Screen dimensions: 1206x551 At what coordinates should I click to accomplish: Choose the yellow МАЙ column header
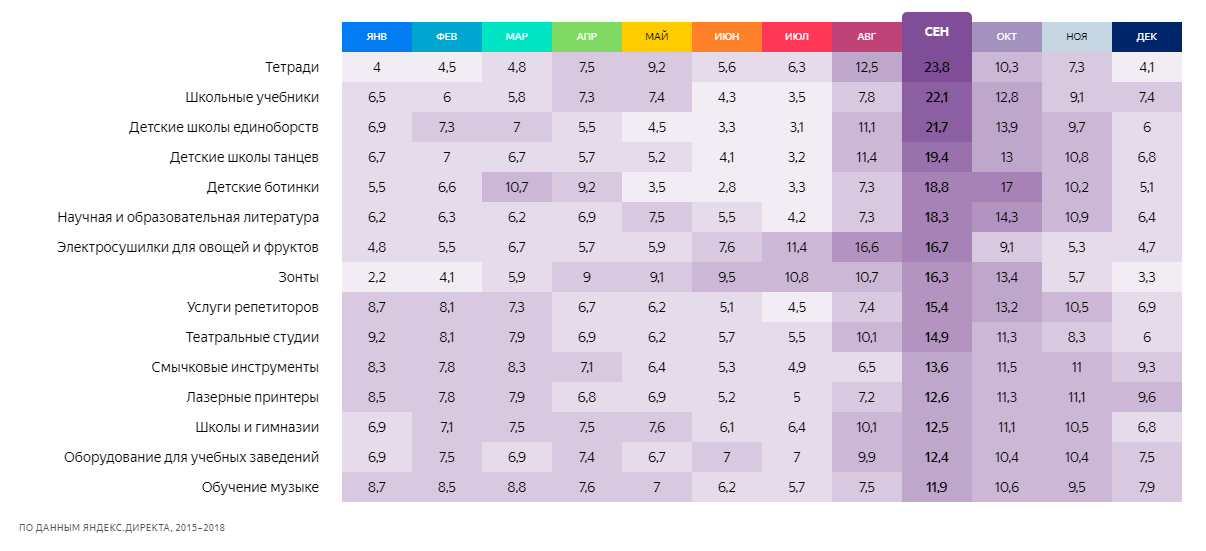657,36
